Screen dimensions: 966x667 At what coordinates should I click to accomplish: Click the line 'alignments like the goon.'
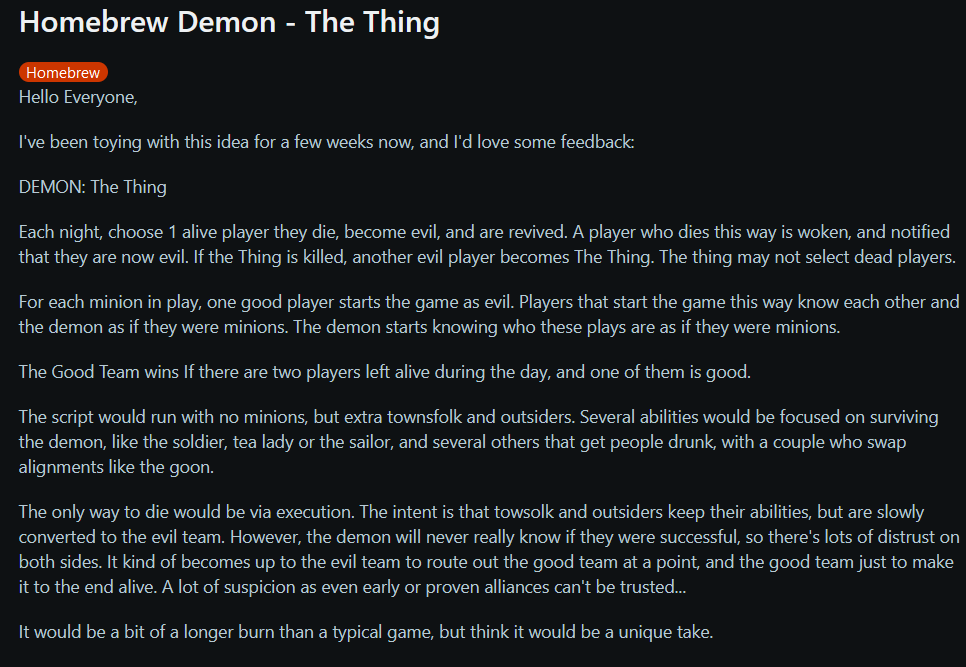116,467
